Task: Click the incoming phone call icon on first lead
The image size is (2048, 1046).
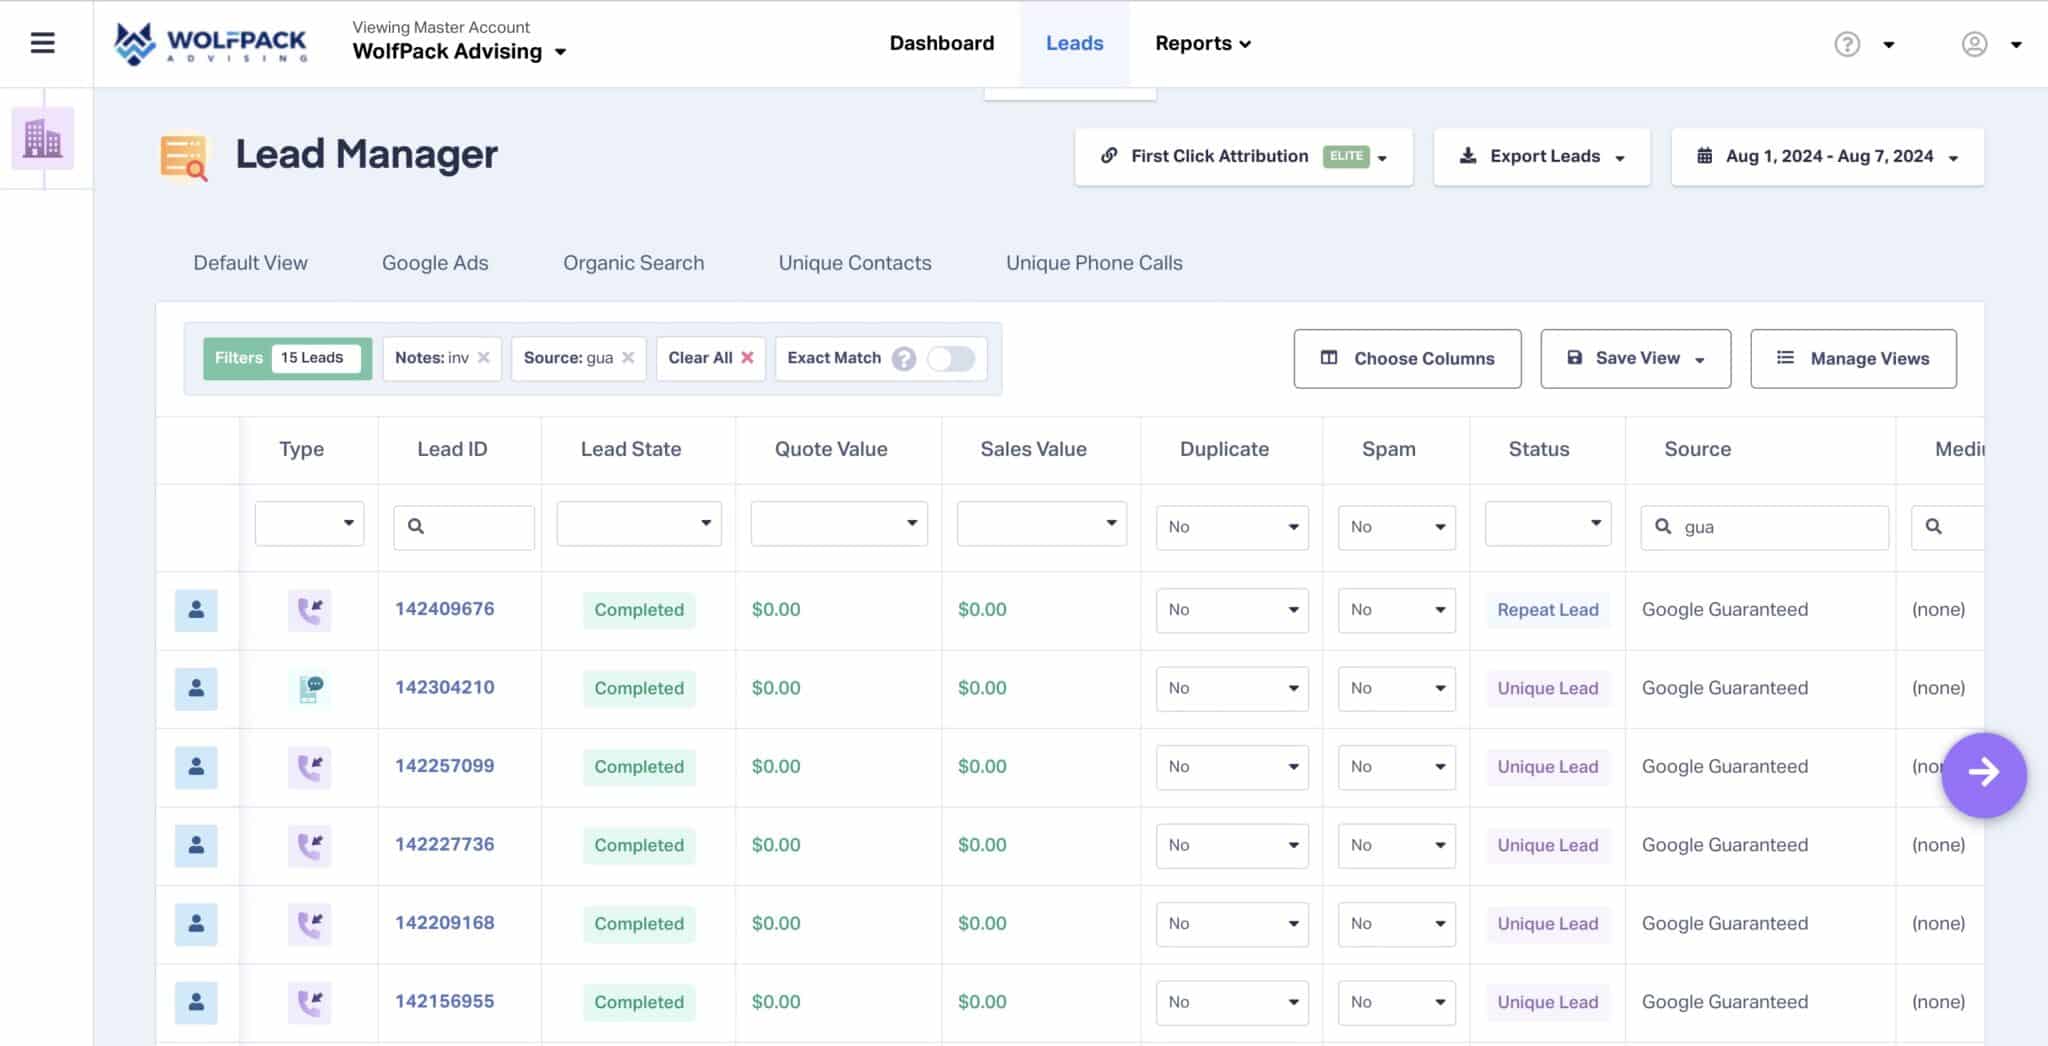Action: (309, 610)
